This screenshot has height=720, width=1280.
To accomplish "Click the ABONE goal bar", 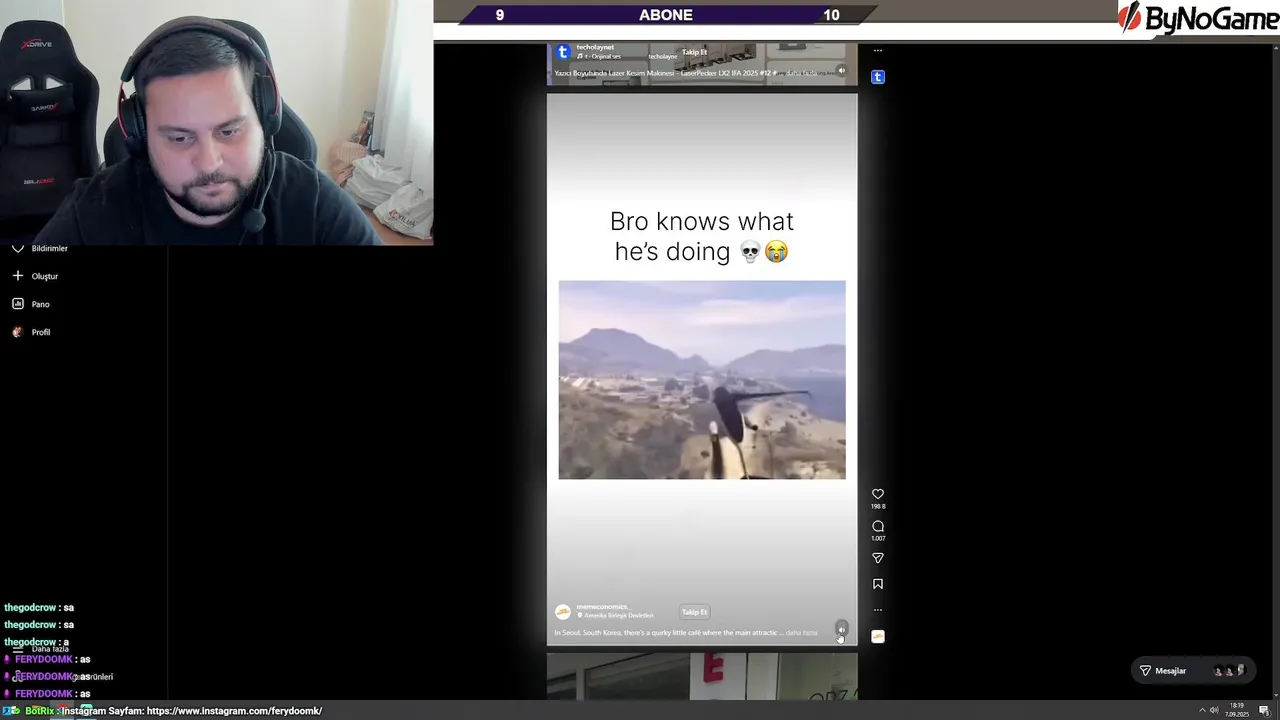I will (666, 15).
